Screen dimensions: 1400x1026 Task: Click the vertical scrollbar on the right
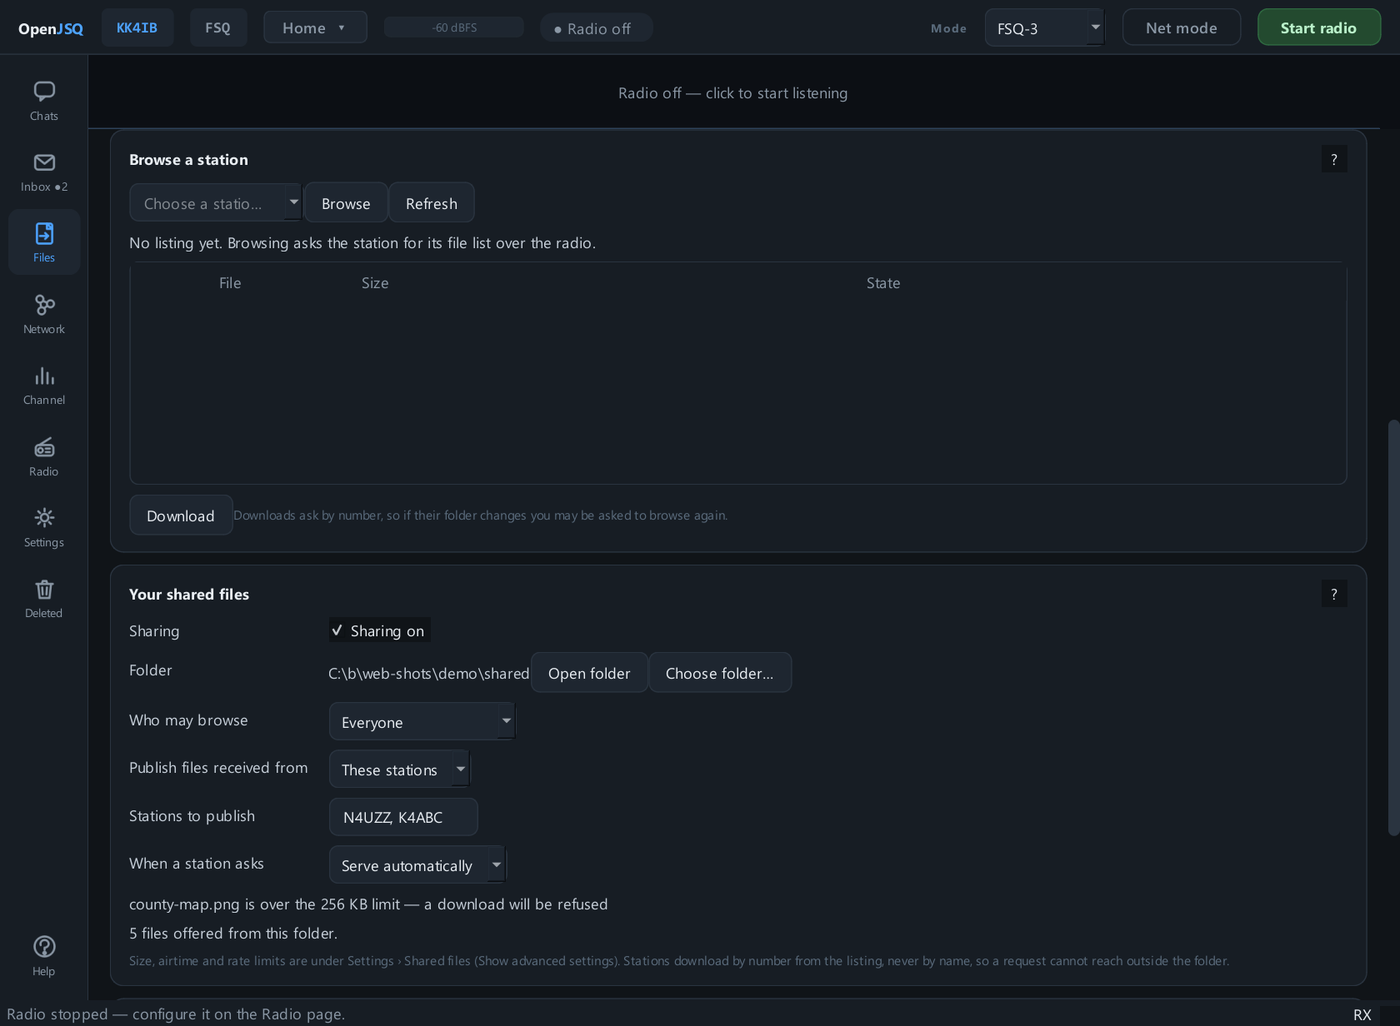click(x=1393, y=628)
